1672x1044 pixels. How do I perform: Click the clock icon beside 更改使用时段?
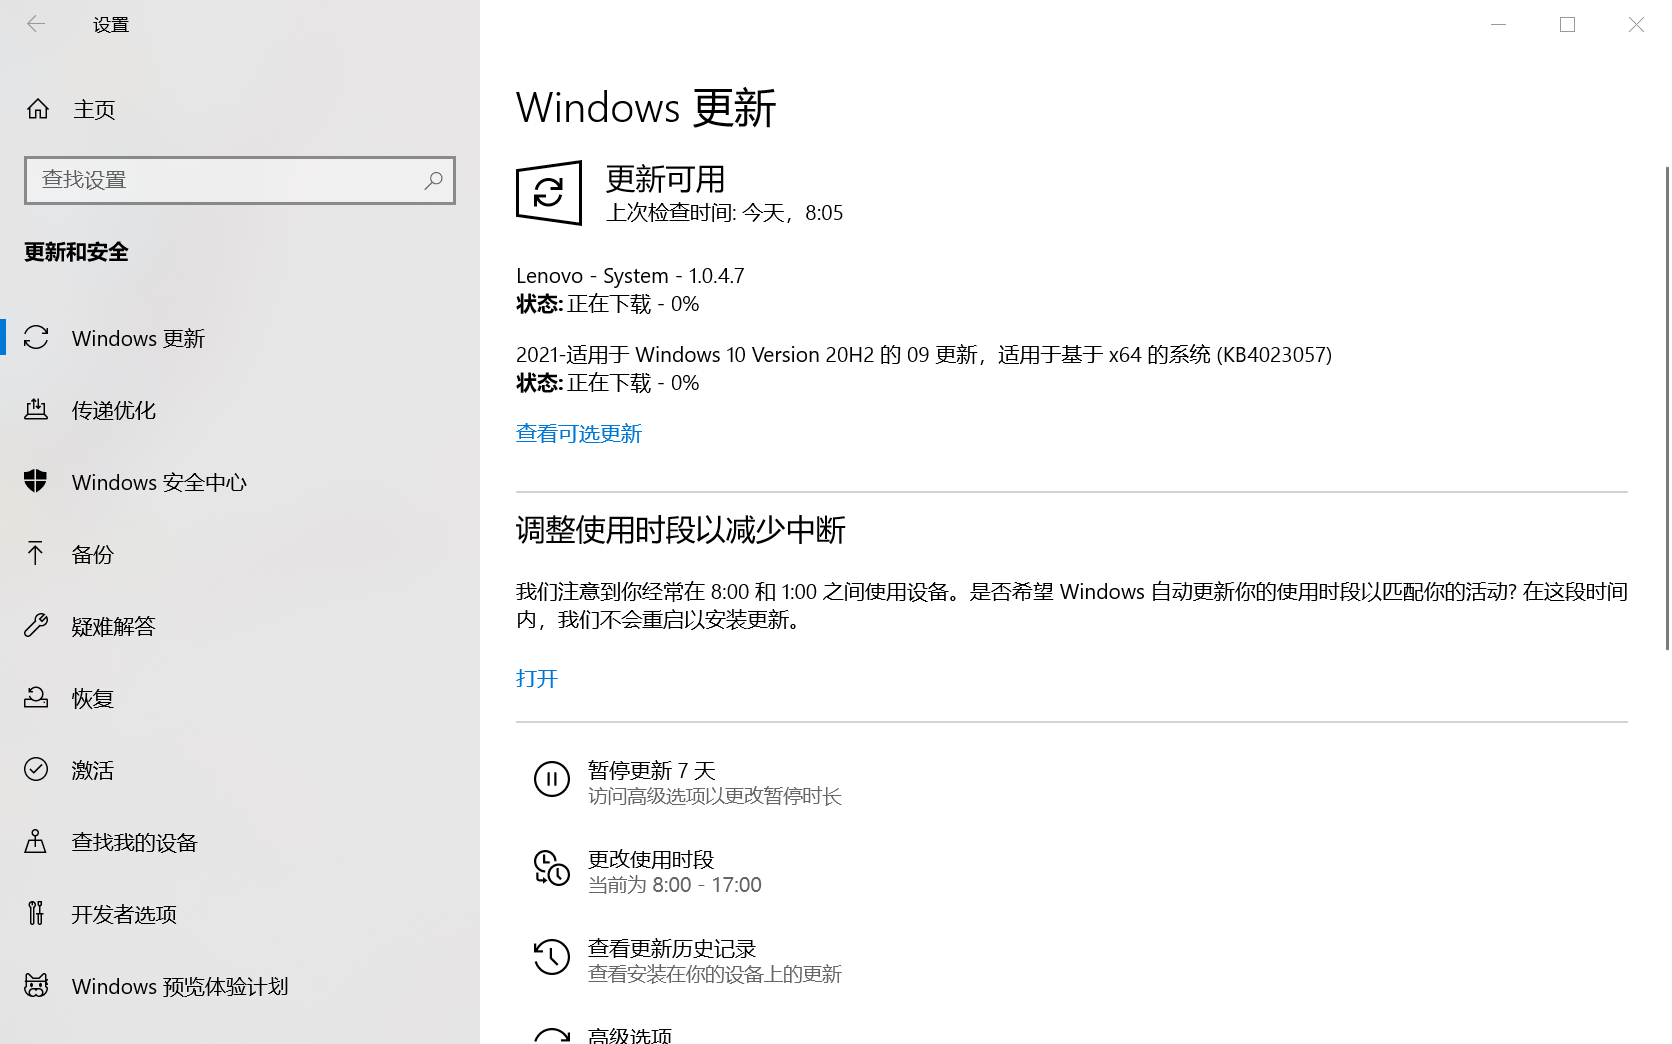pos(551,868)
